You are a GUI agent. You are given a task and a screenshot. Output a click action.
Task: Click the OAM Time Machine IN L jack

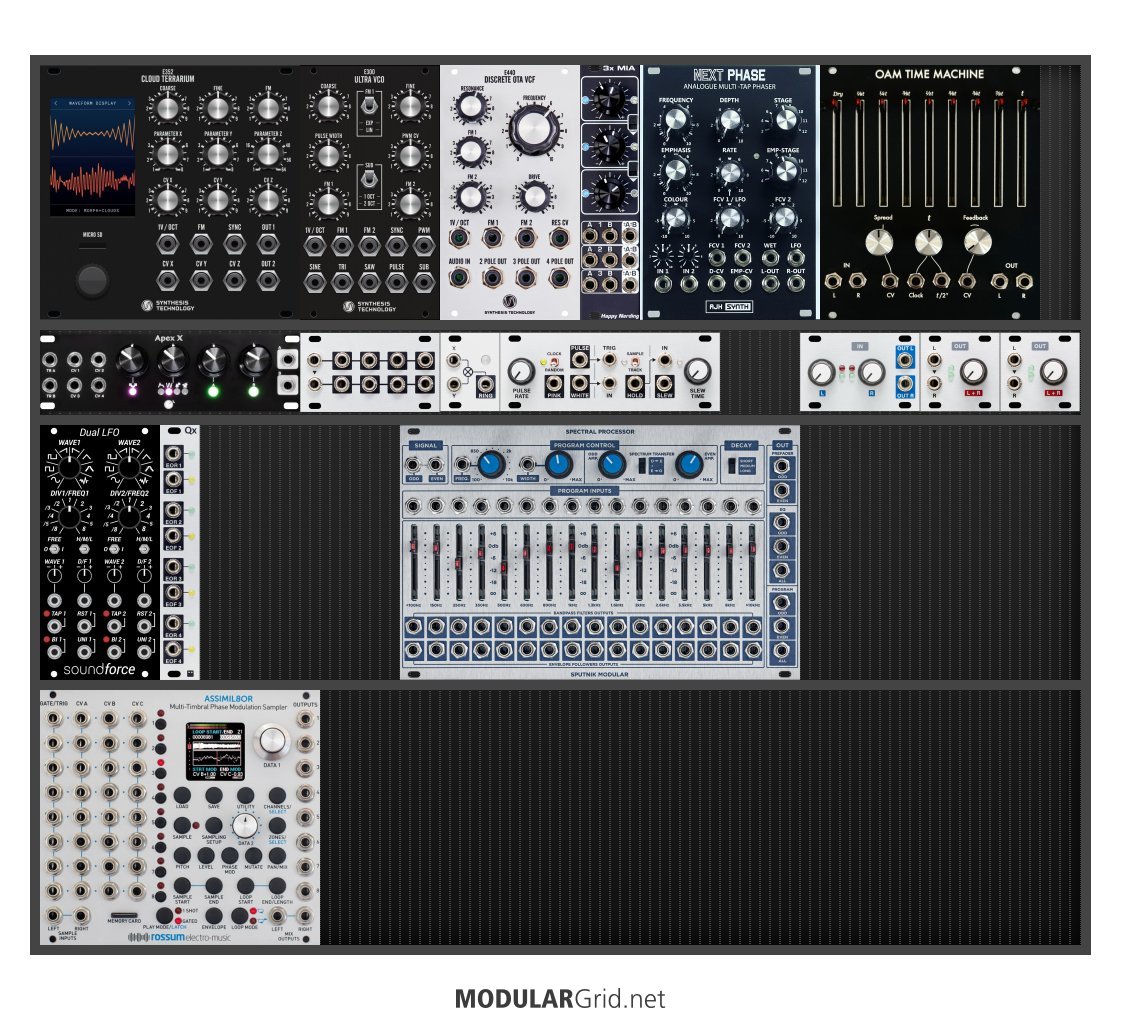click(x=833, y=281)
